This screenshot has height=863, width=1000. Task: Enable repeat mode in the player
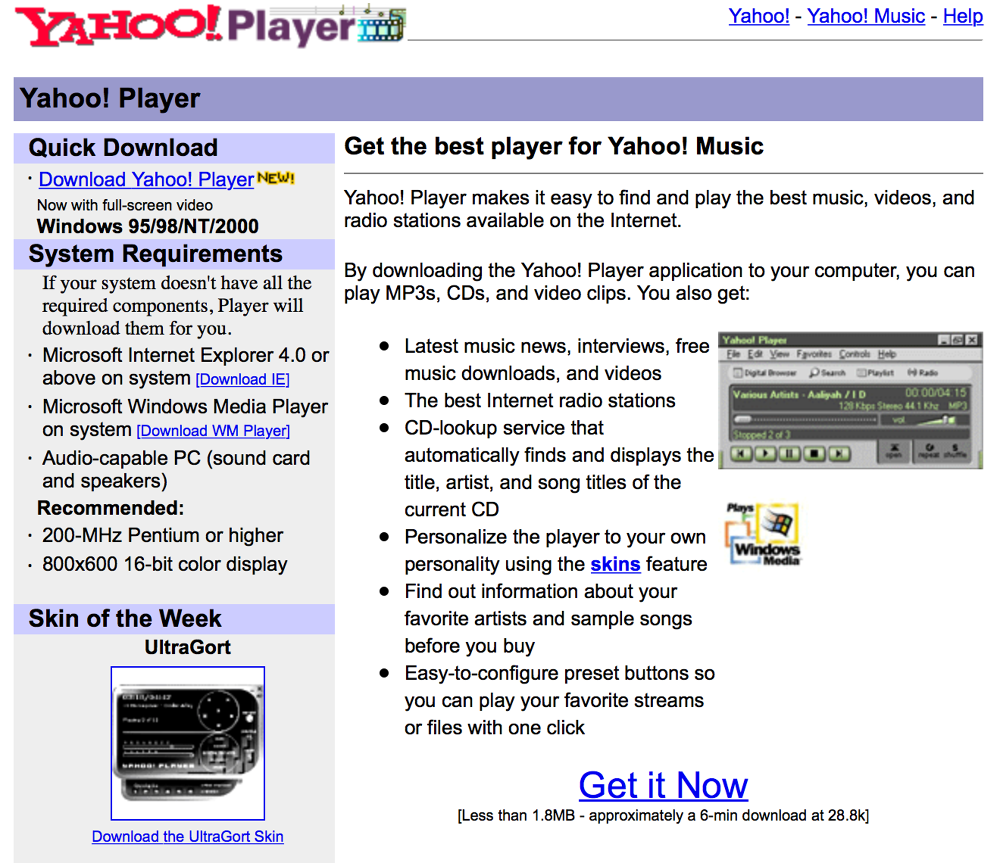930,450
